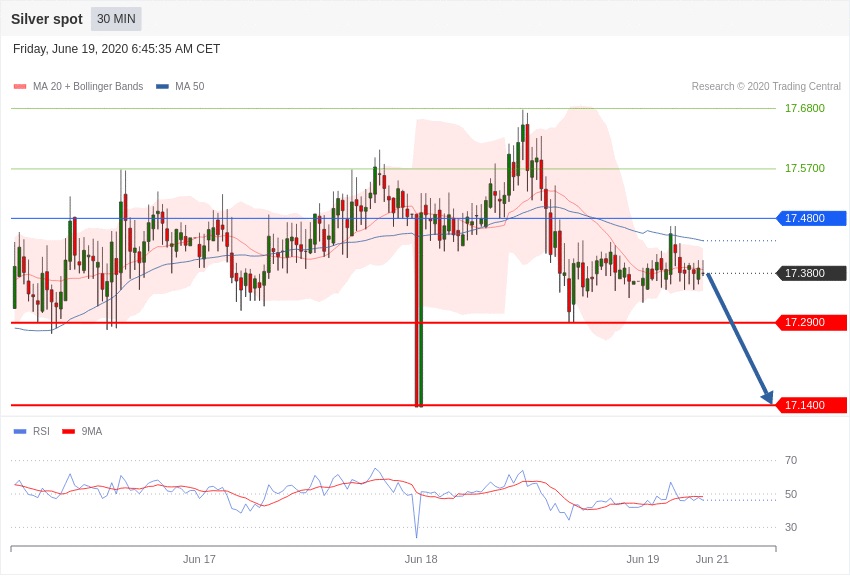Select the Jun 17 date on time axis
The width and height of the screenshot is (850, 576).
pyautogui.click(x=199, y=559)
